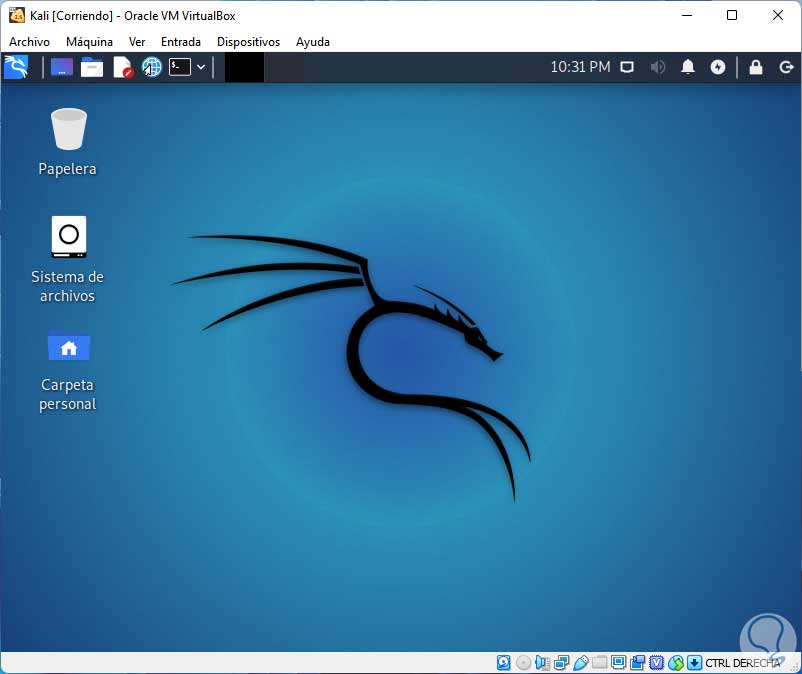Click the keyboard capture arrow icon
The height and width of the screenshot is (674, 802).
click(x=694, y=663)
